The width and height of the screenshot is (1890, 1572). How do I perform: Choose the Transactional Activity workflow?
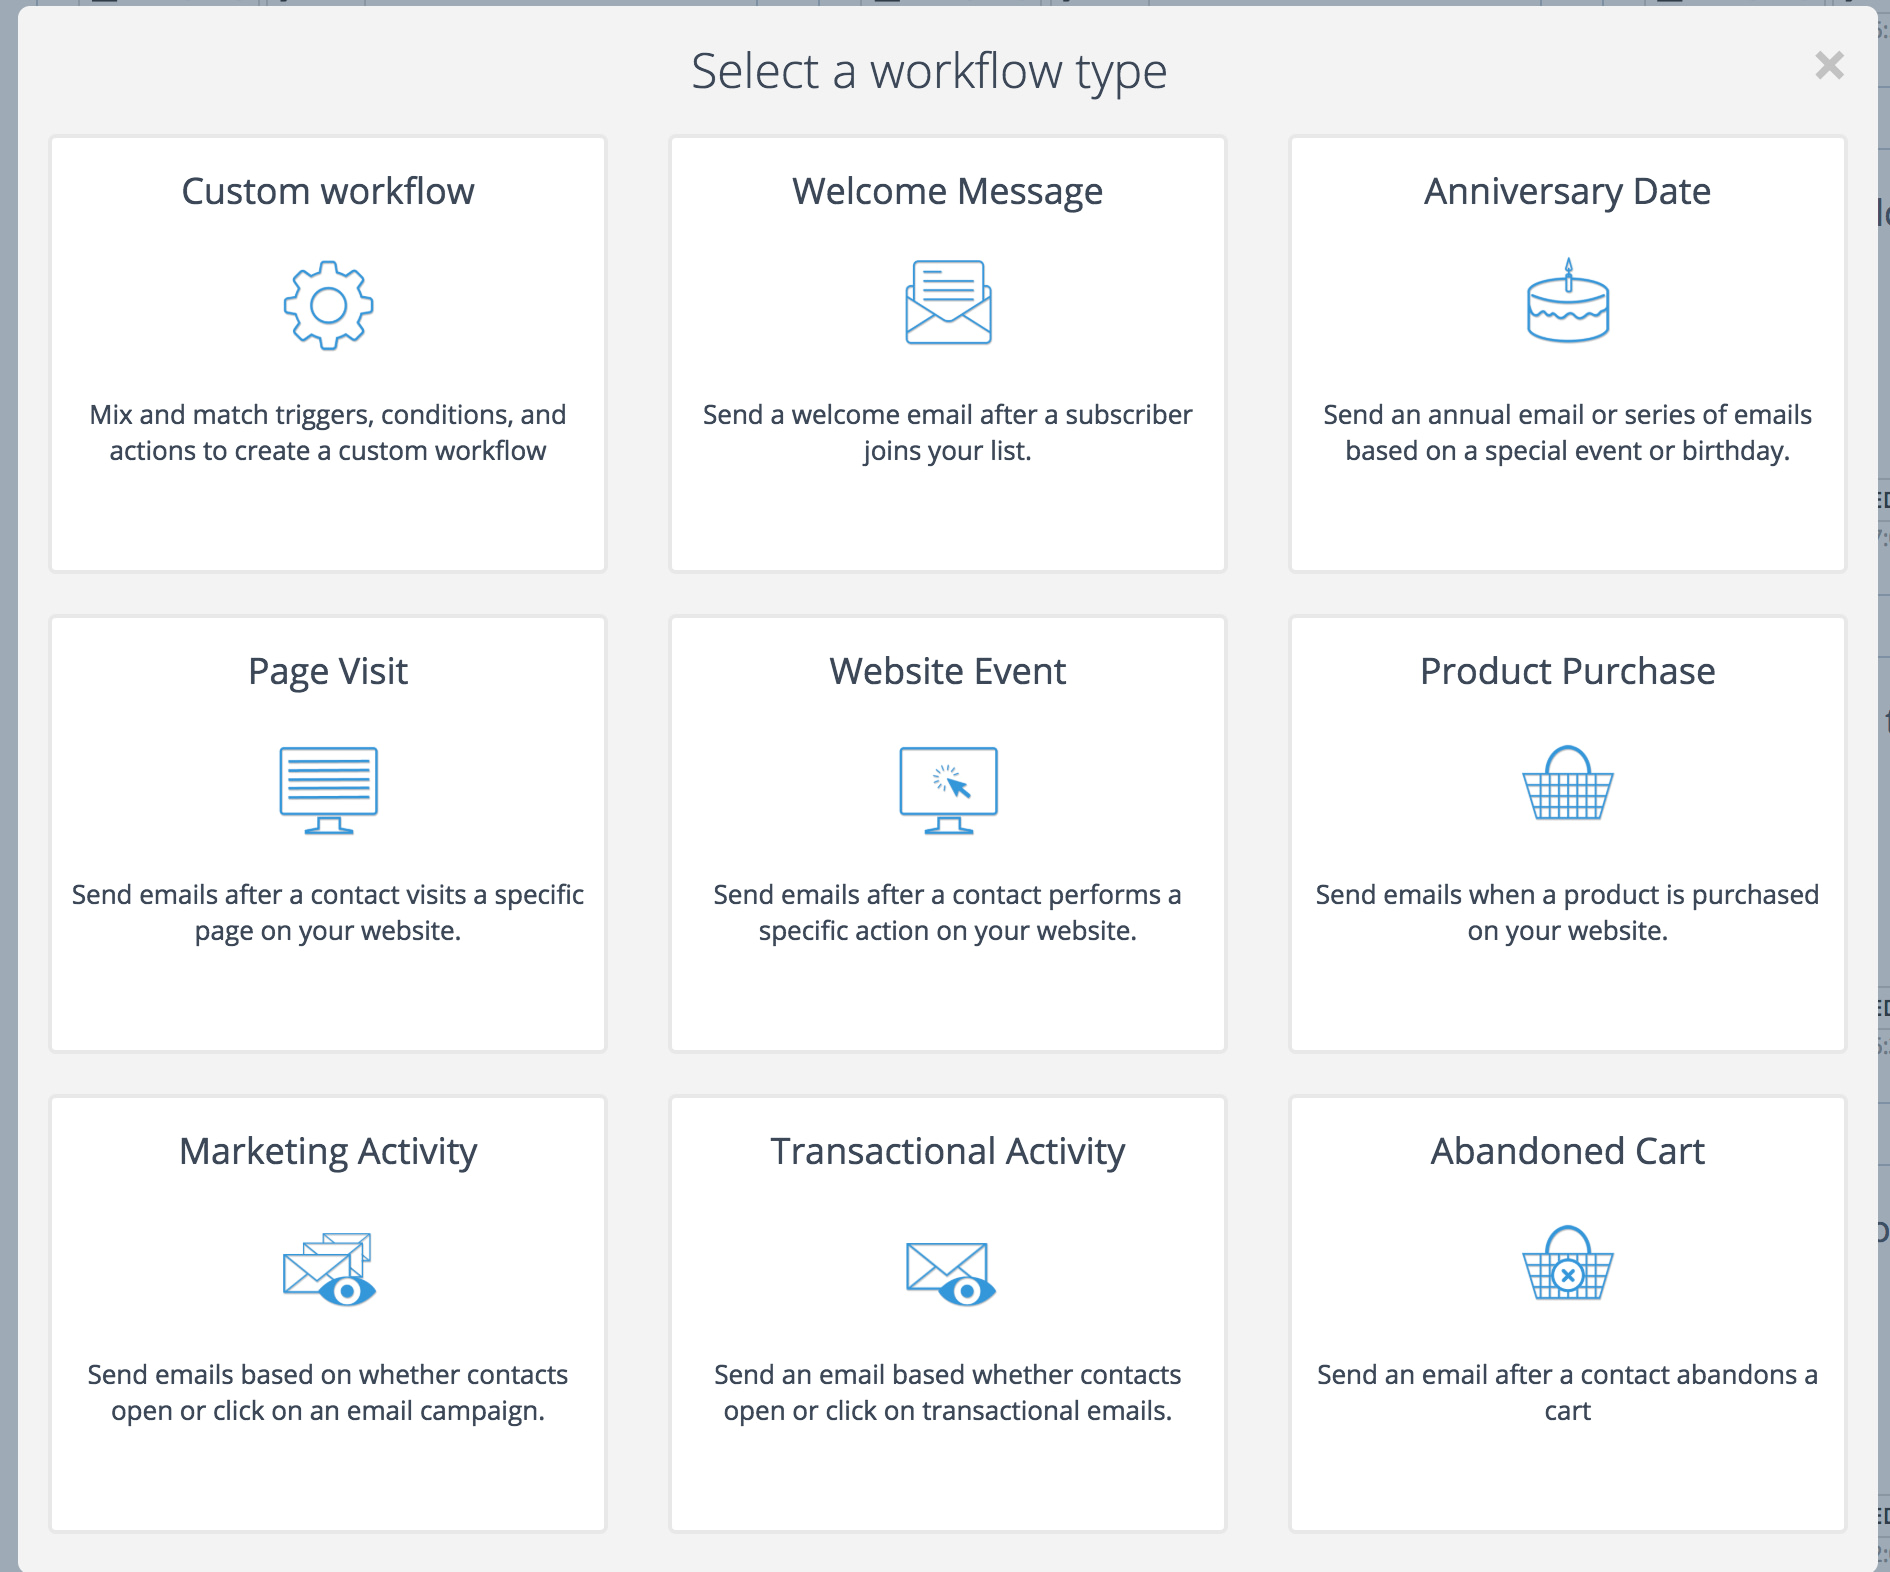[947, 1312]
